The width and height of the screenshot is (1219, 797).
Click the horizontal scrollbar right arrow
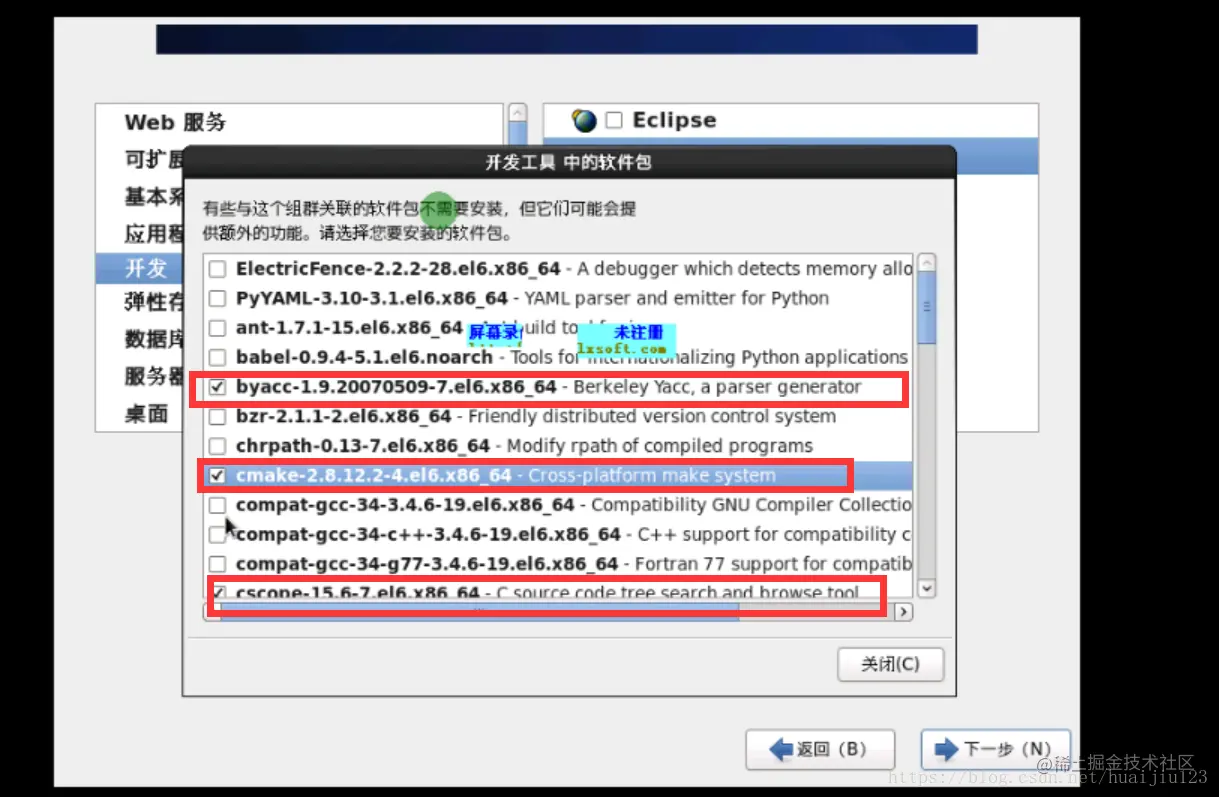pyautogui.click(x=903, y=611)
